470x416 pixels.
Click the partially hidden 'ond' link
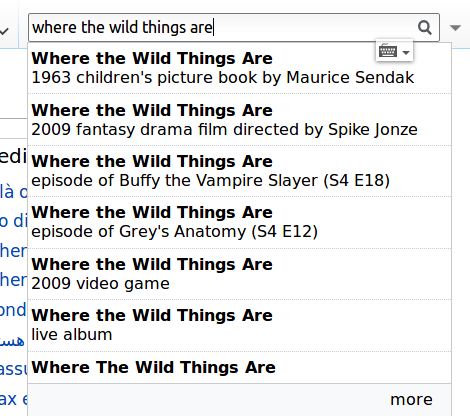point(13,310)
